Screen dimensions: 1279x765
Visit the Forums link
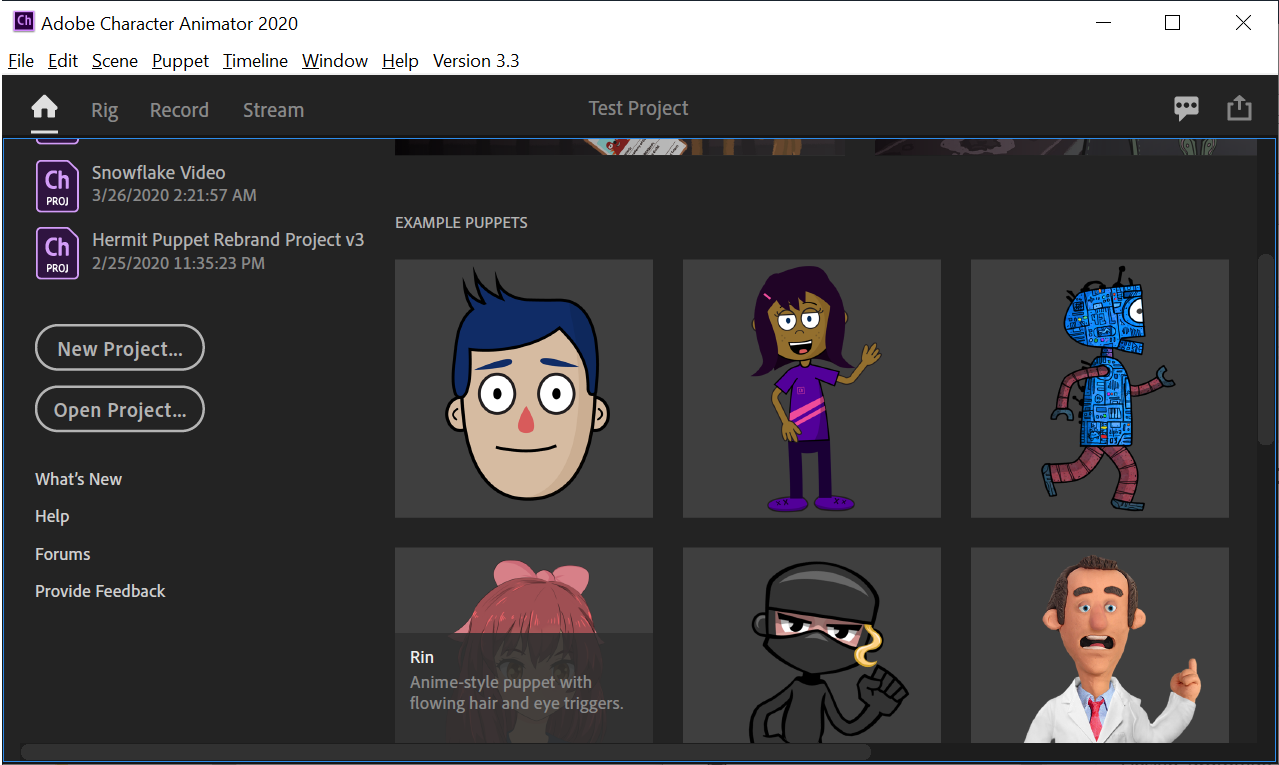62,553
